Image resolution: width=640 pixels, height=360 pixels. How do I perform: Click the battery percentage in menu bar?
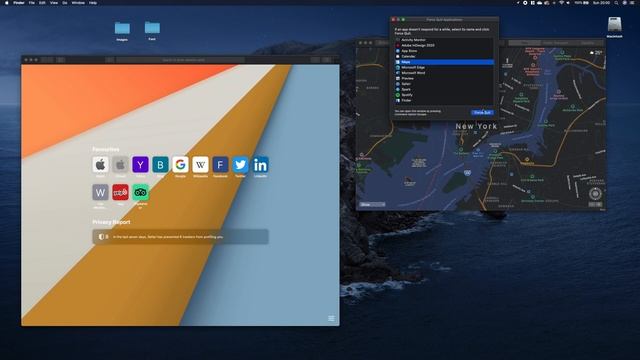pos(578,3)
